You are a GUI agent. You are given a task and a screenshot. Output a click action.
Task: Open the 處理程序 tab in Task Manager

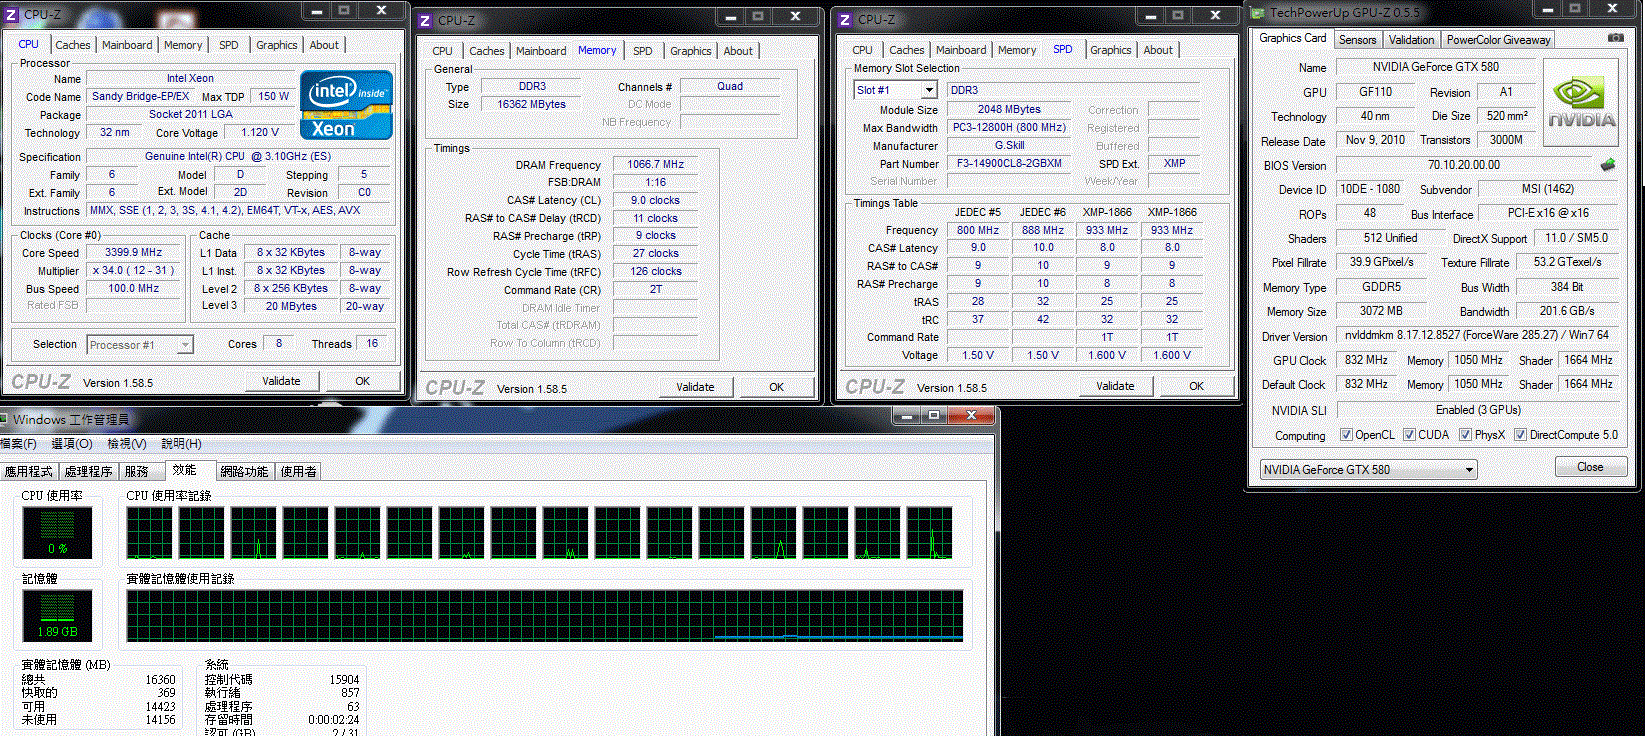point(88,471)
